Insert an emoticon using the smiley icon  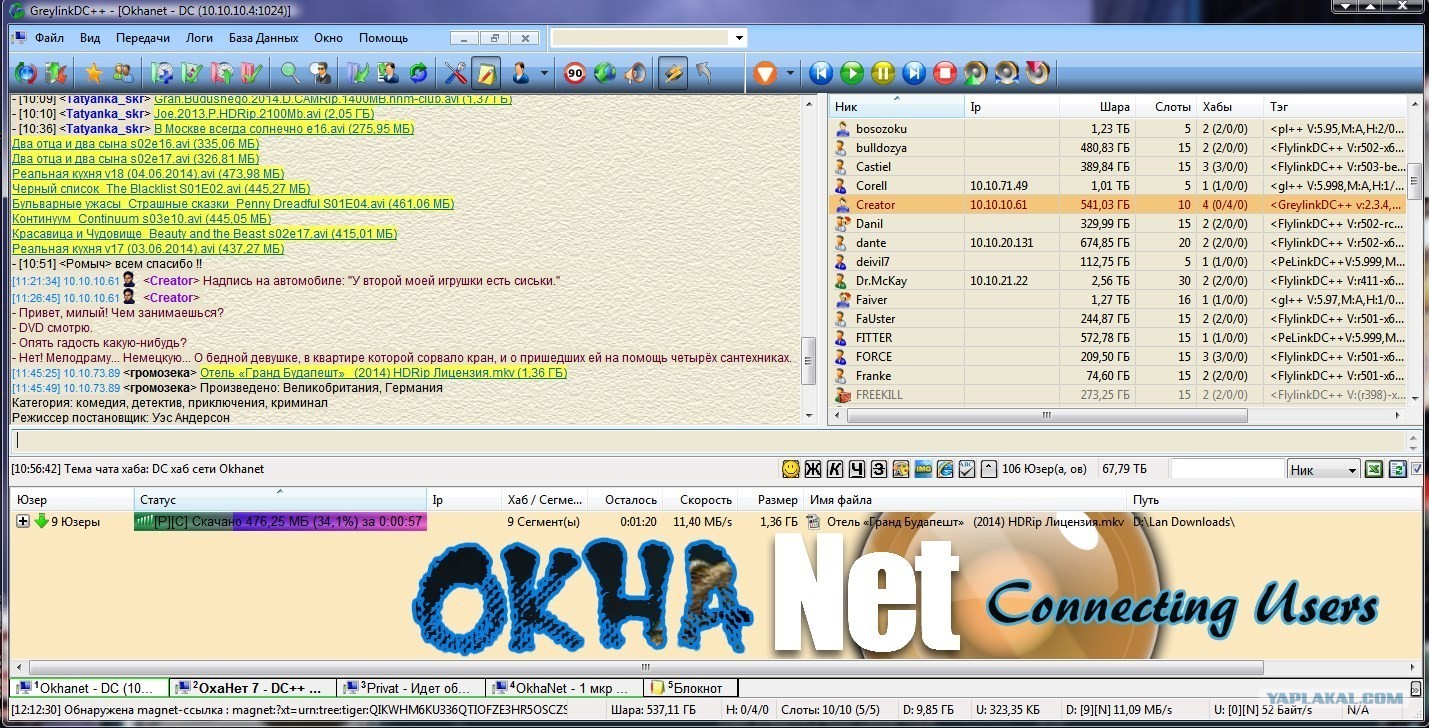(x=790, y=469)
